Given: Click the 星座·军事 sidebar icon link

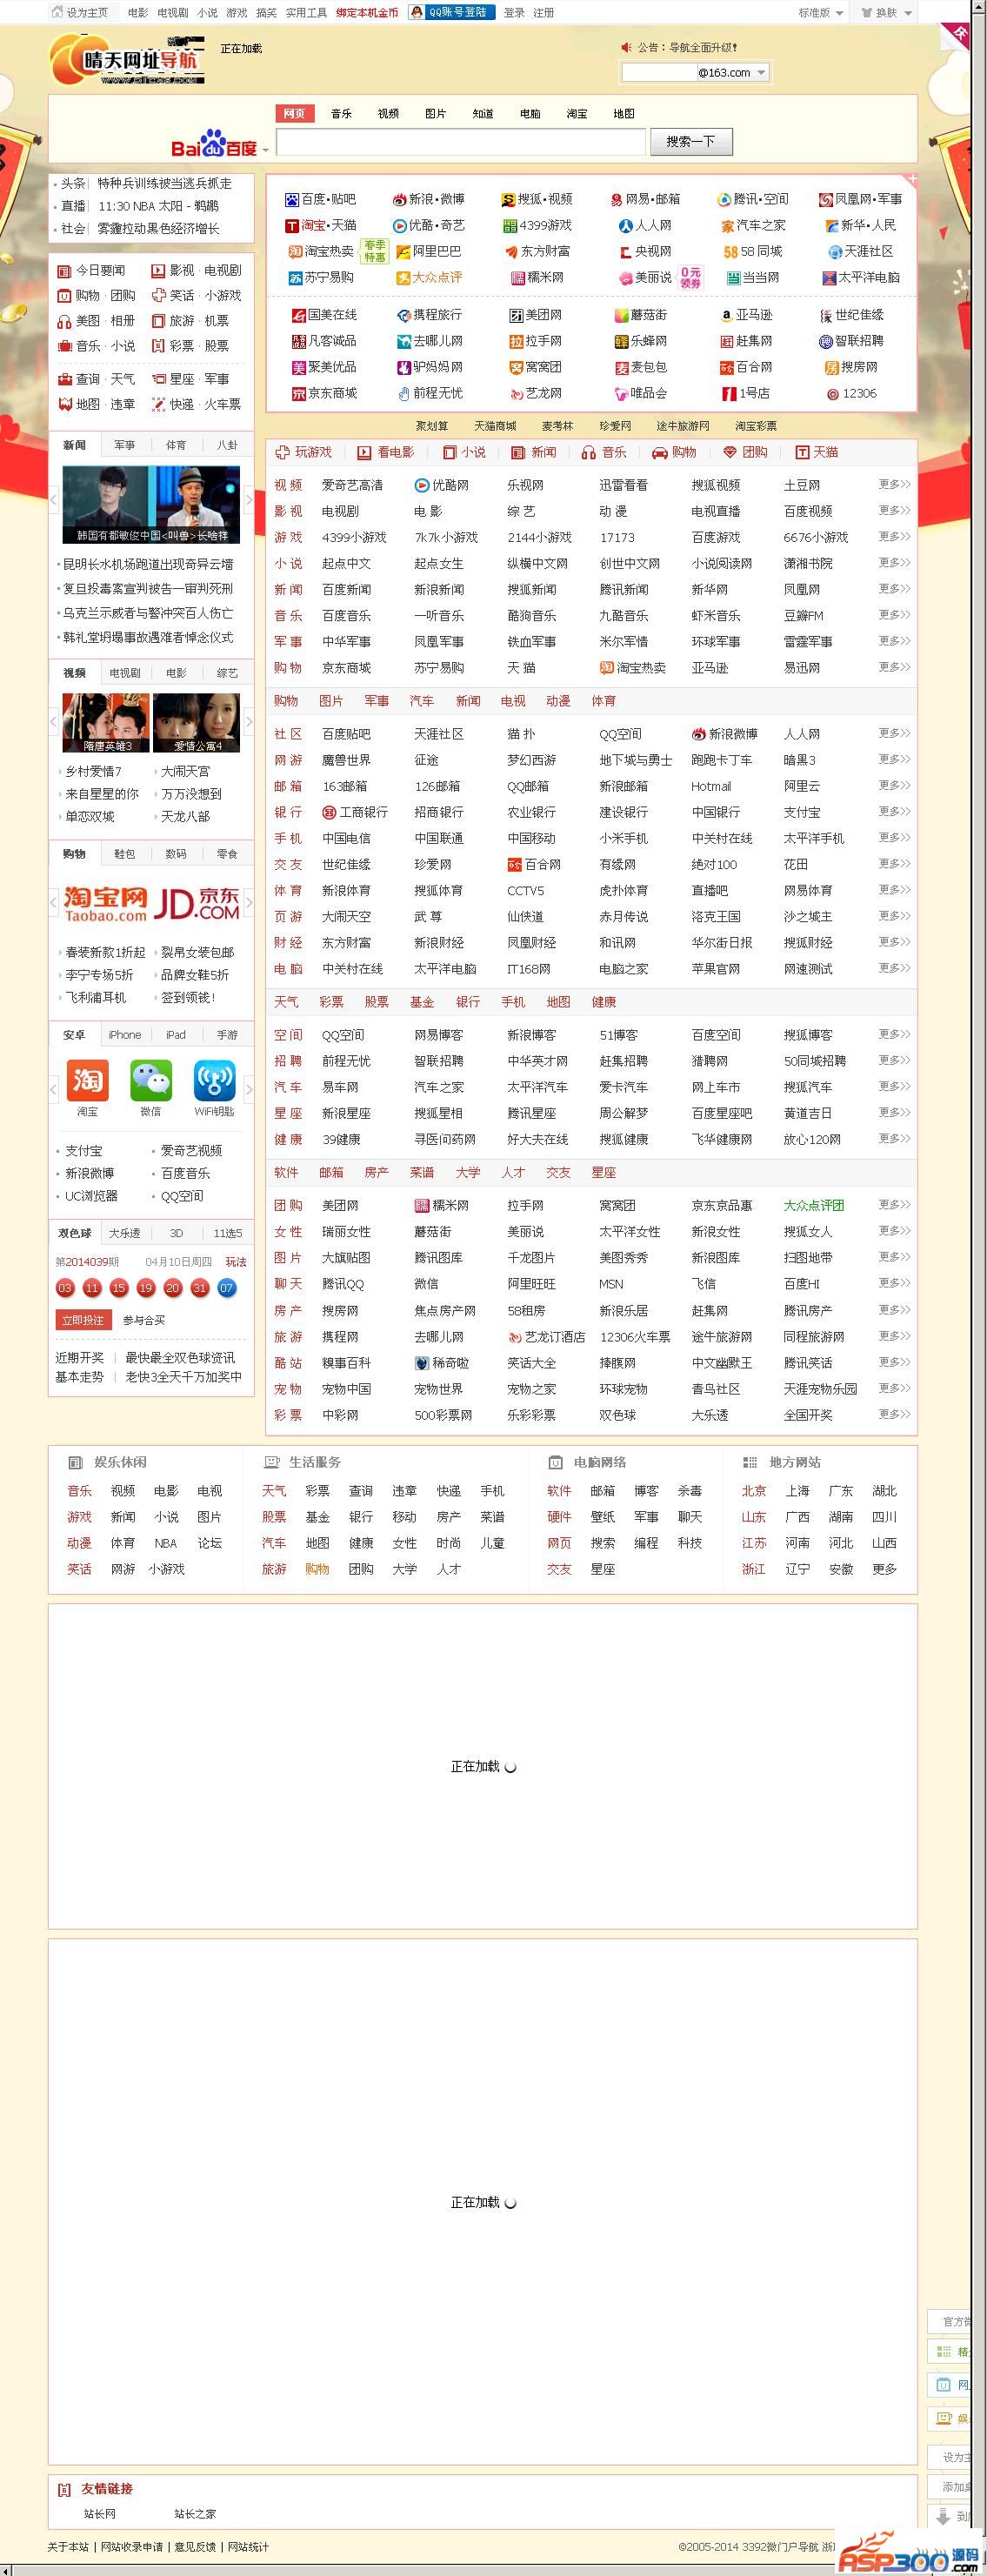Looking at the screenshot, I should [x=190, y=379].
